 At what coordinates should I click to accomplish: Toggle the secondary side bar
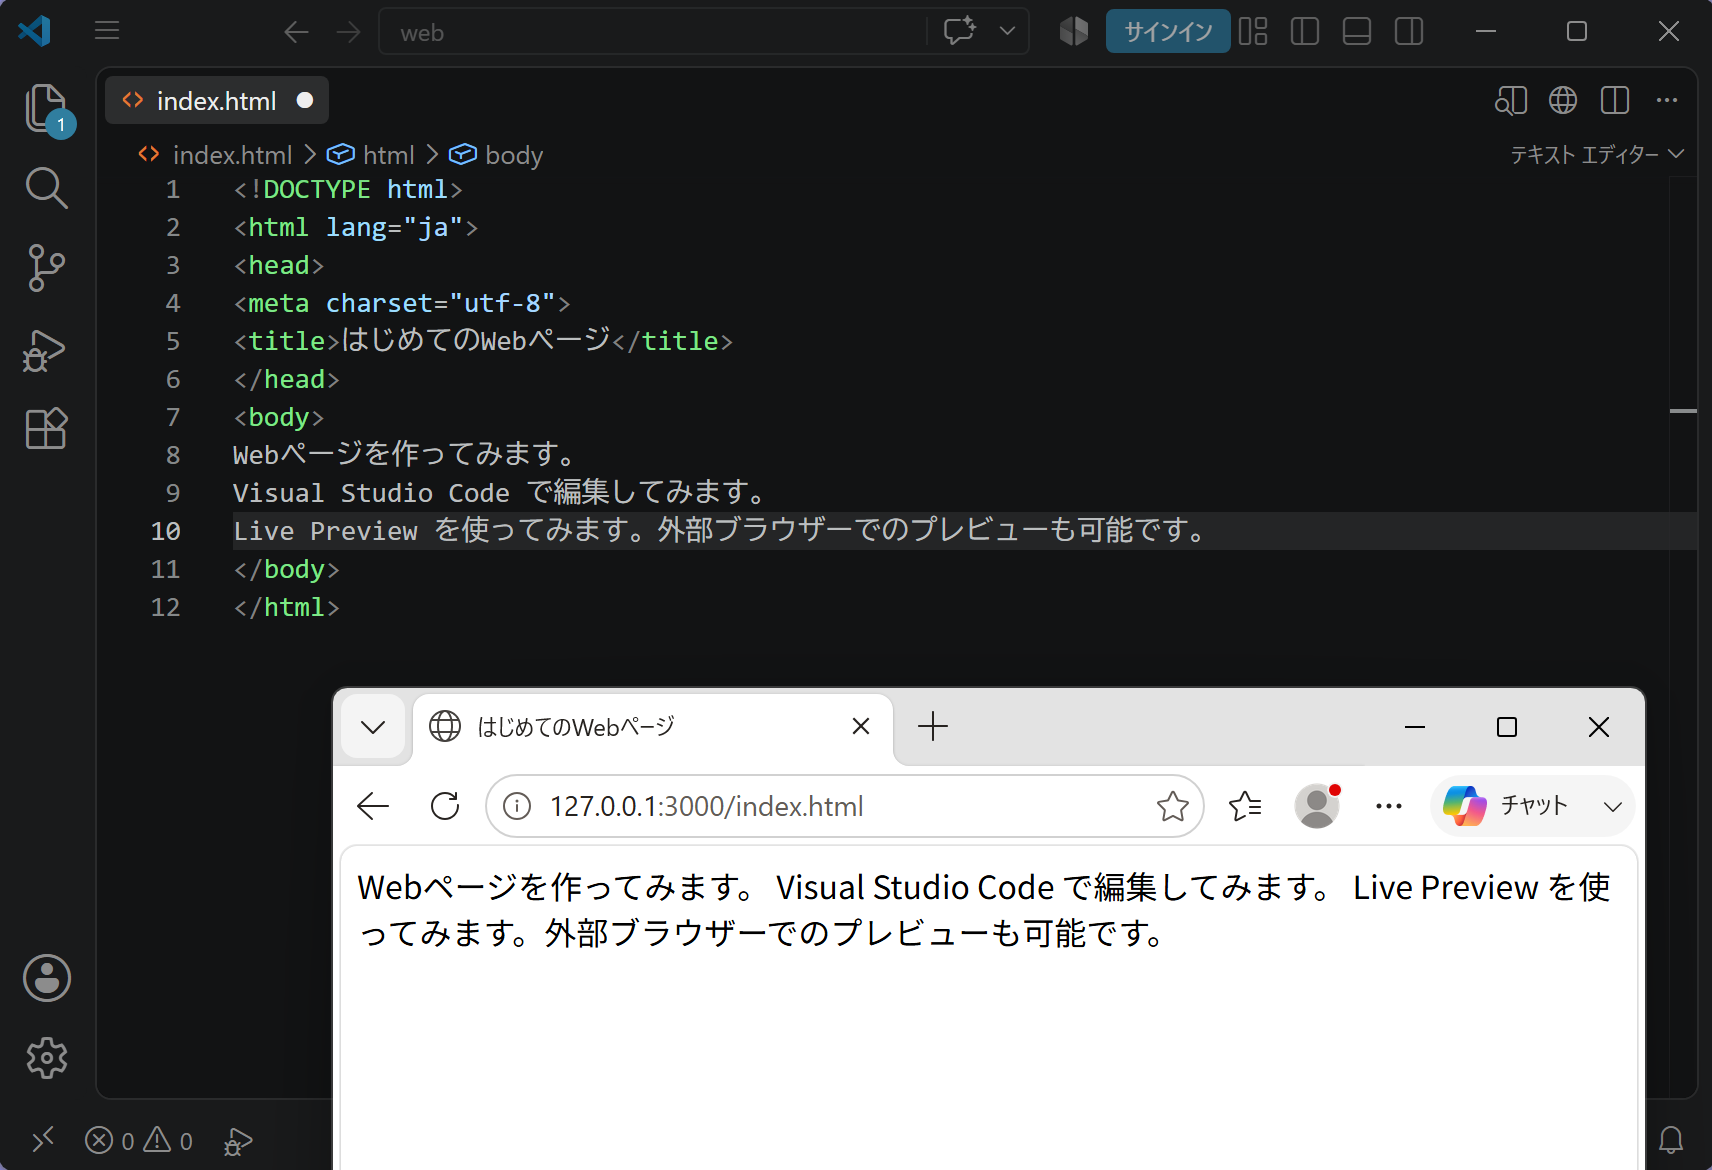[x=1409, y=31]
